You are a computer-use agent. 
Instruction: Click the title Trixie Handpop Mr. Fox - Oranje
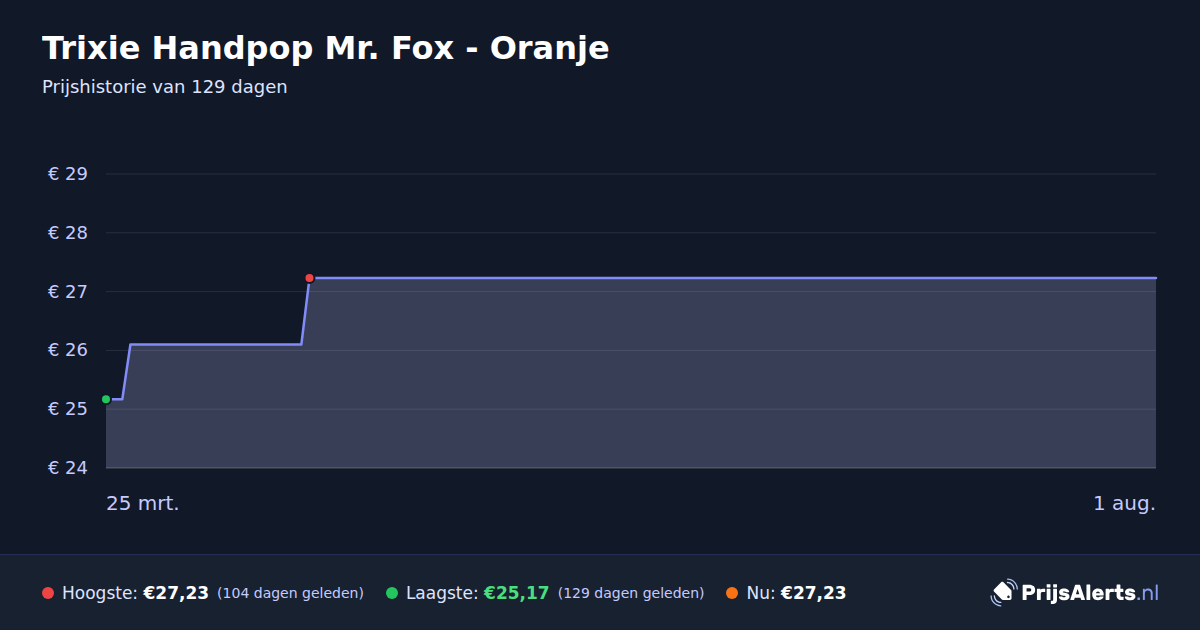[325, 47]
